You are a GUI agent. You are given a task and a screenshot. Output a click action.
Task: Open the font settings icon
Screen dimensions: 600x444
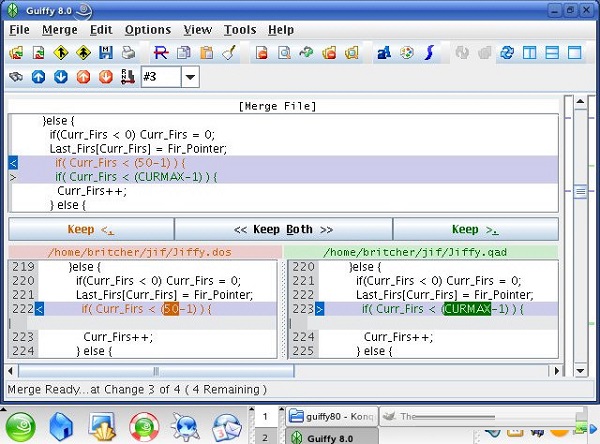point(384,53)
